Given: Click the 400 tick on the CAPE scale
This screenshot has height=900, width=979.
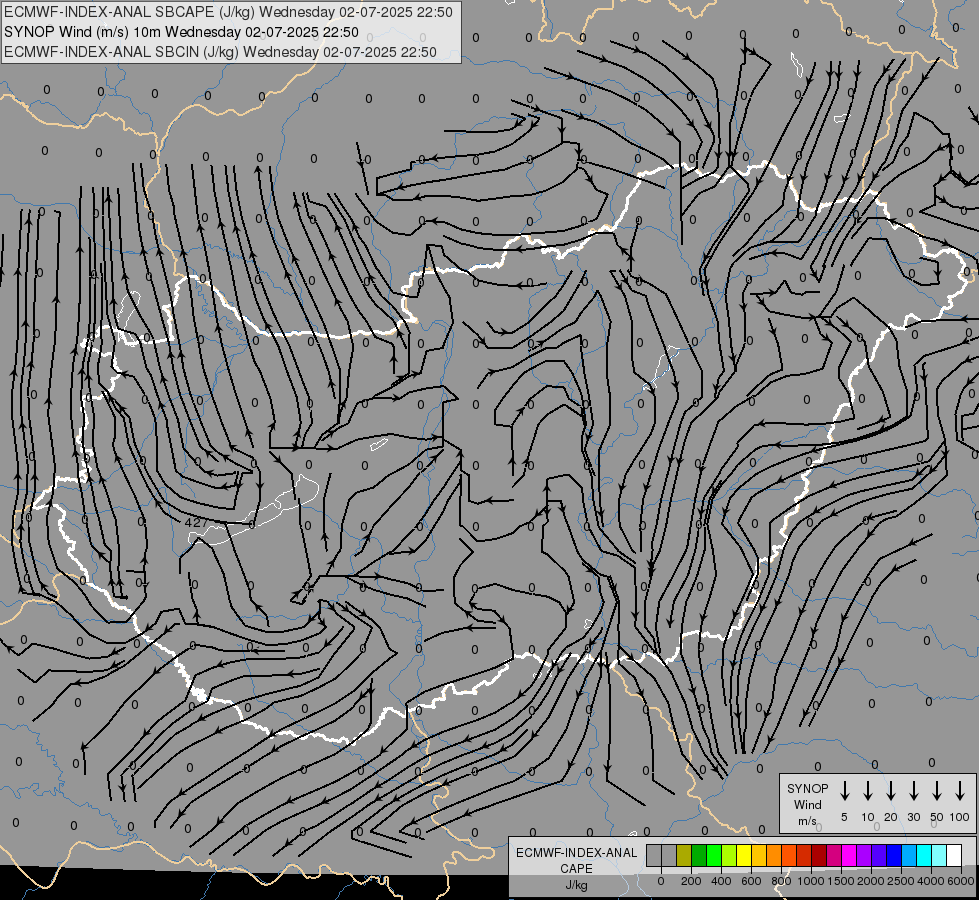Looking at the screenshot, I should pyautogui.click(x=721, y=881).
